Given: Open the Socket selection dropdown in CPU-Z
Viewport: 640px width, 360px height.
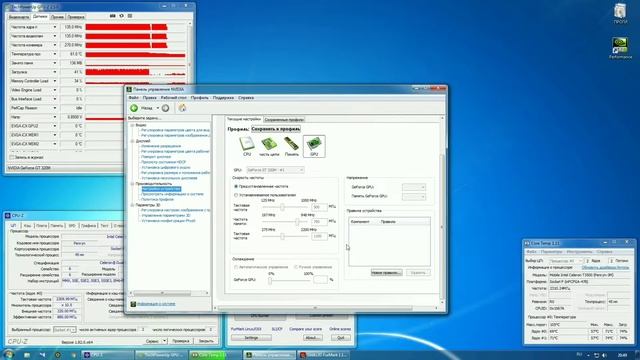Looking at the screenshot, I should point(64,329).
